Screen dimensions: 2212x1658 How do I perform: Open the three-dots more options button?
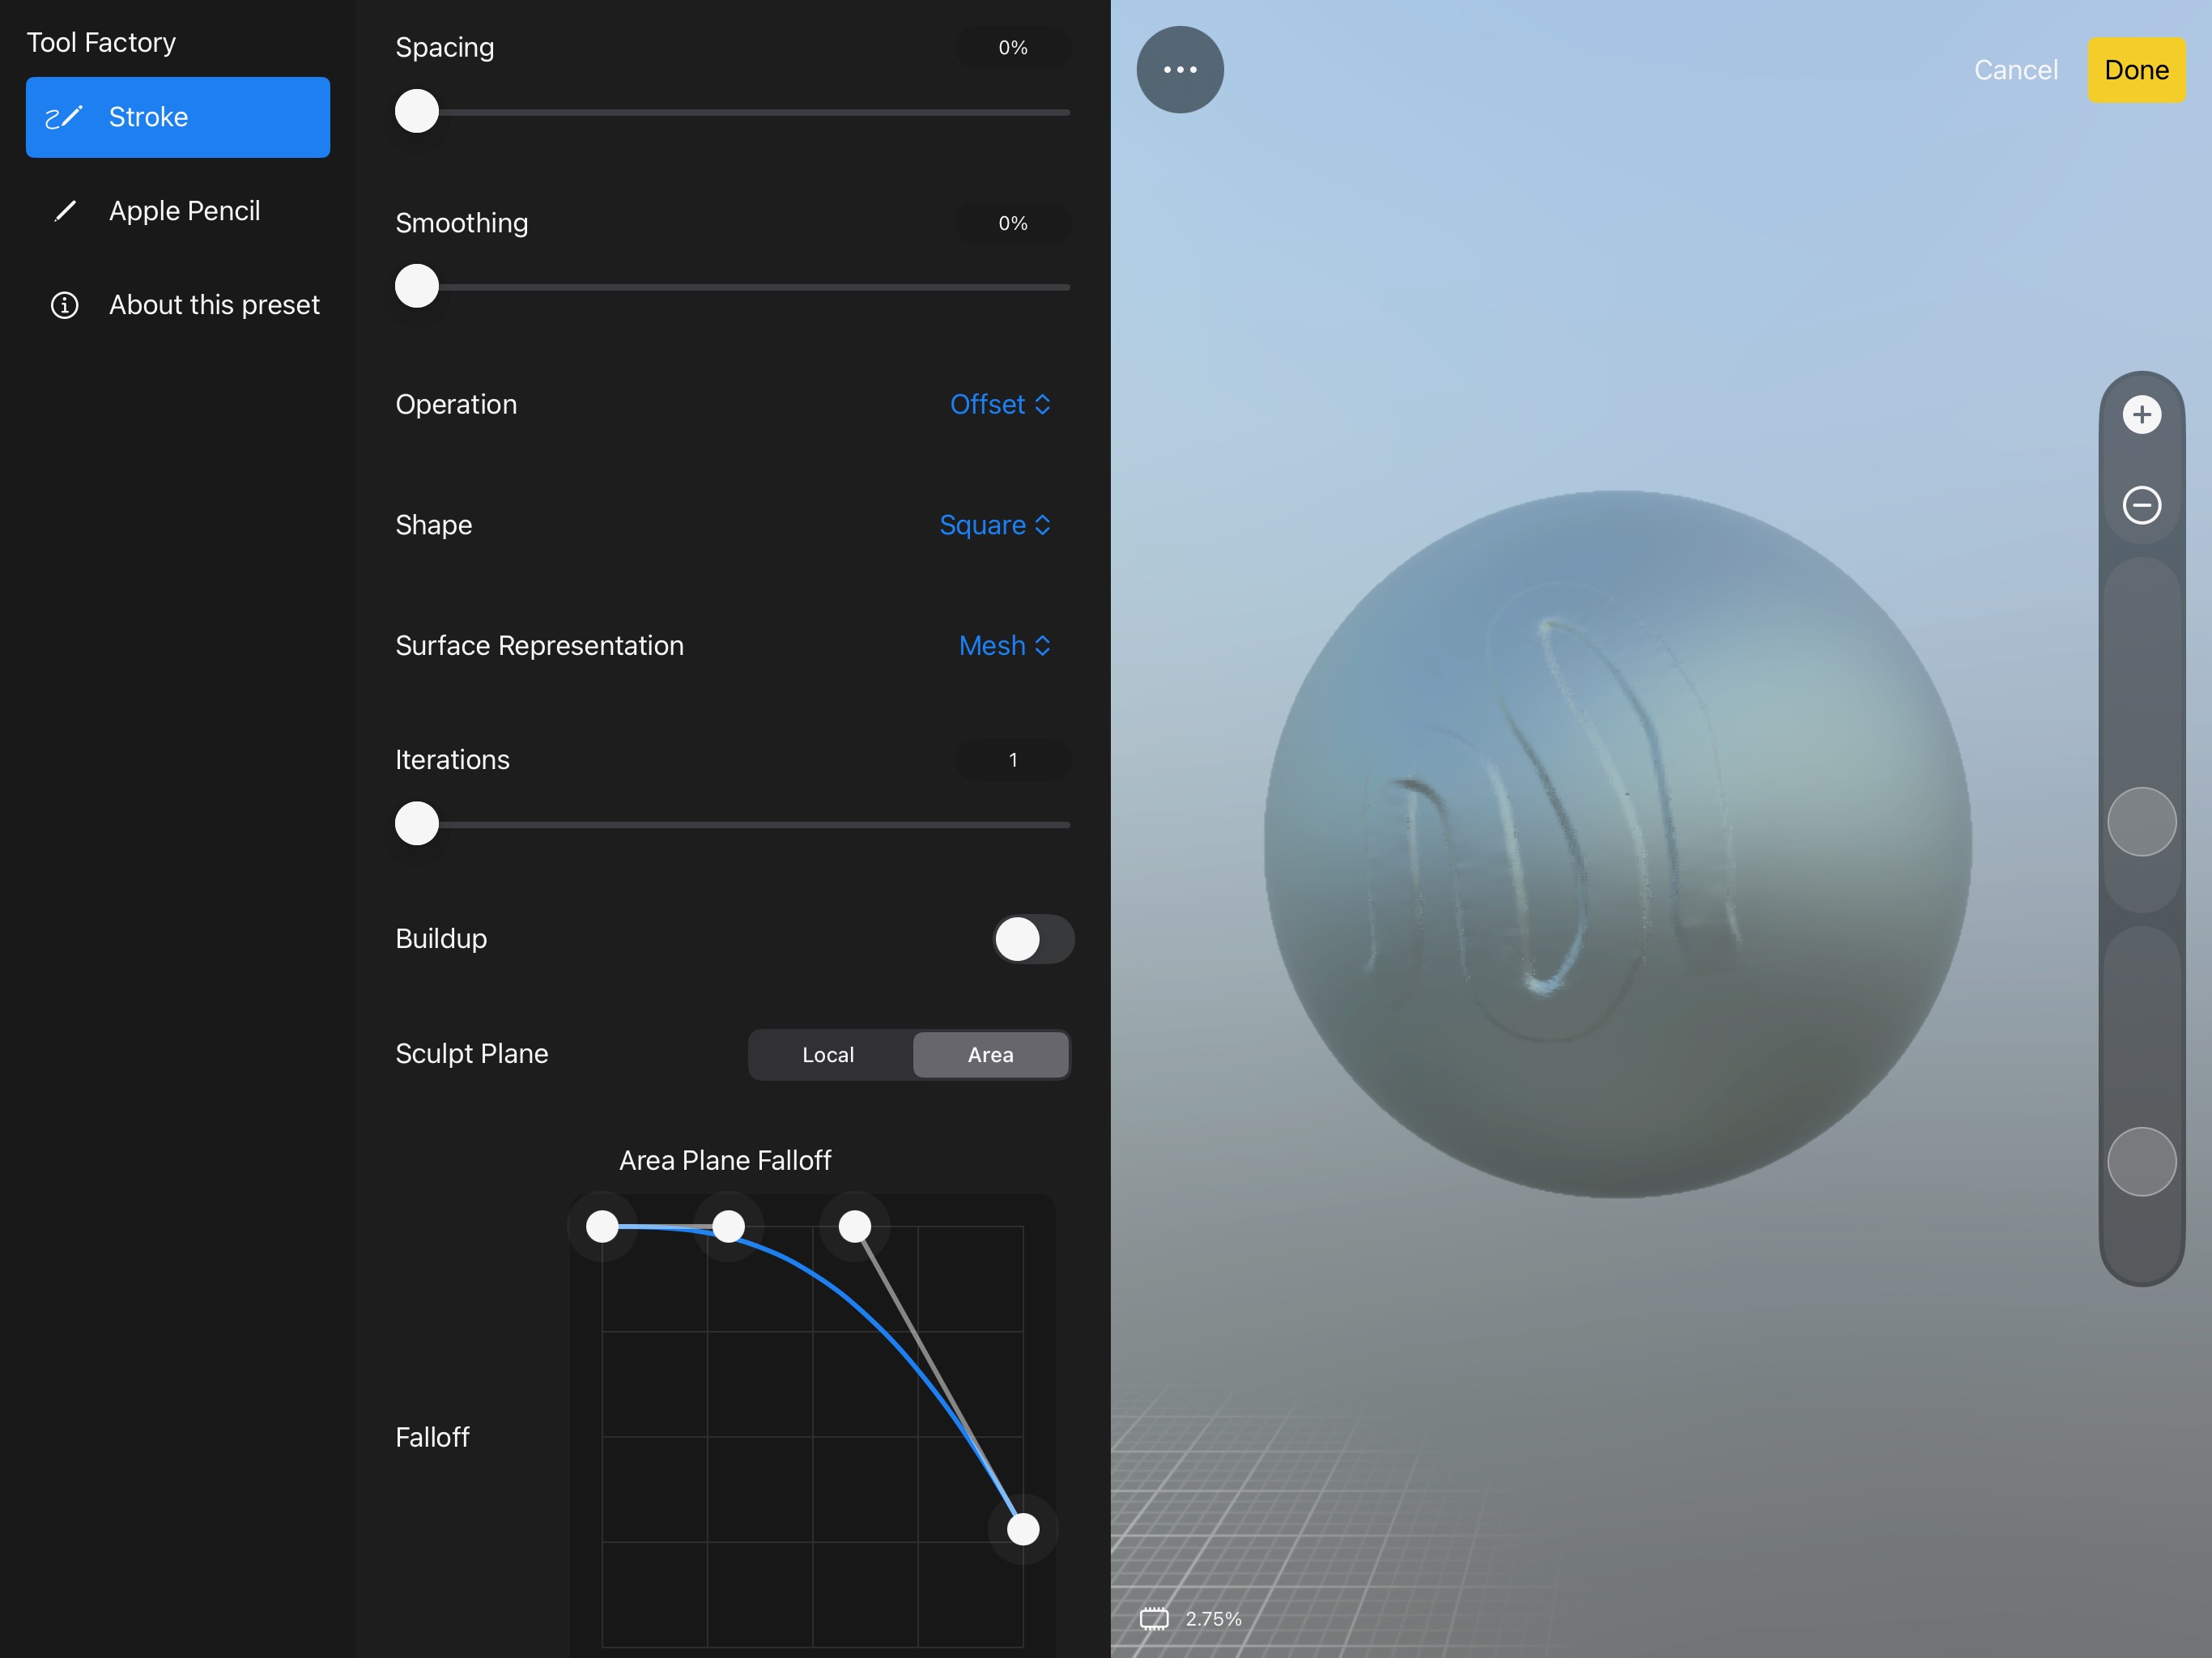click(1180, 70)
